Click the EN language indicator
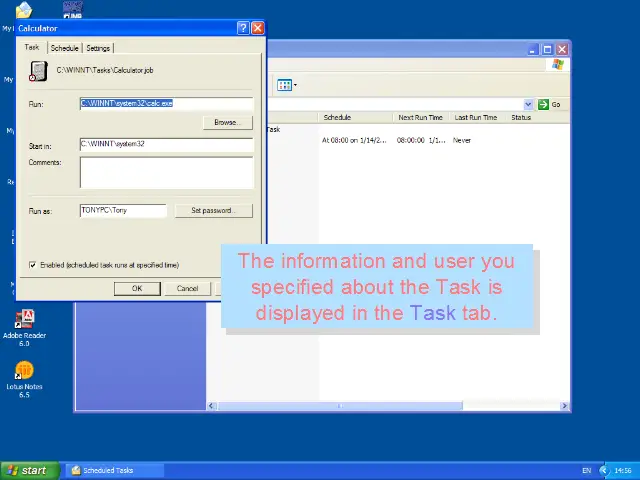 coord(586,470)
